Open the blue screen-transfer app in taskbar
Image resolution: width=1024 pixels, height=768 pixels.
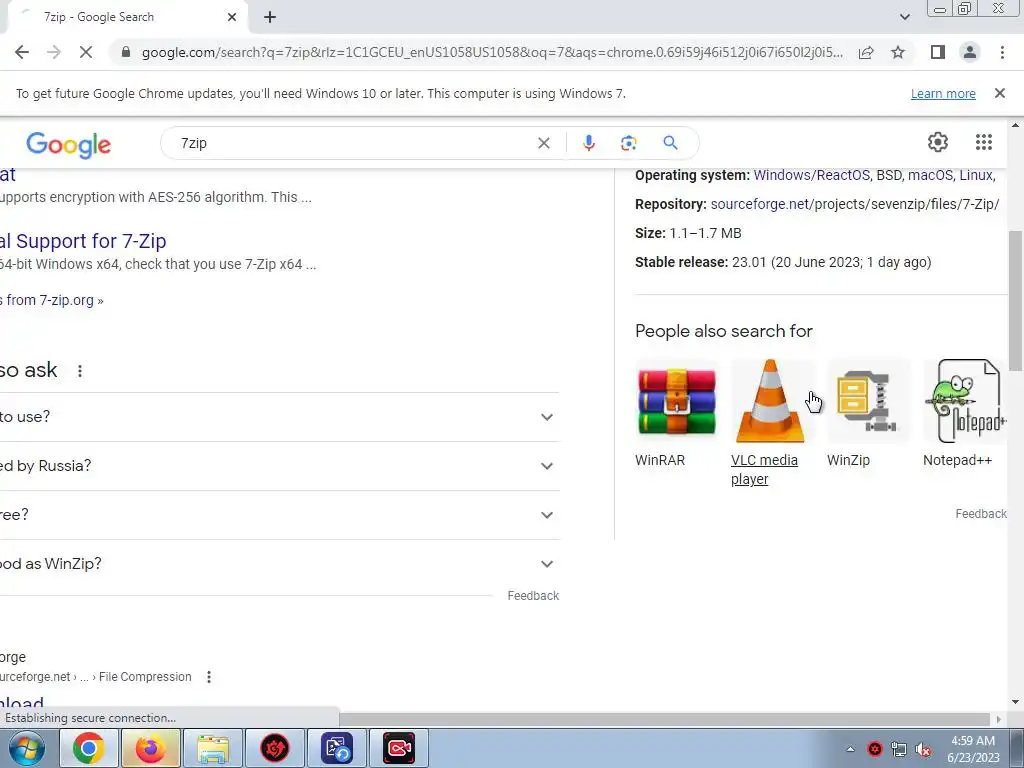tap(337, 748)
